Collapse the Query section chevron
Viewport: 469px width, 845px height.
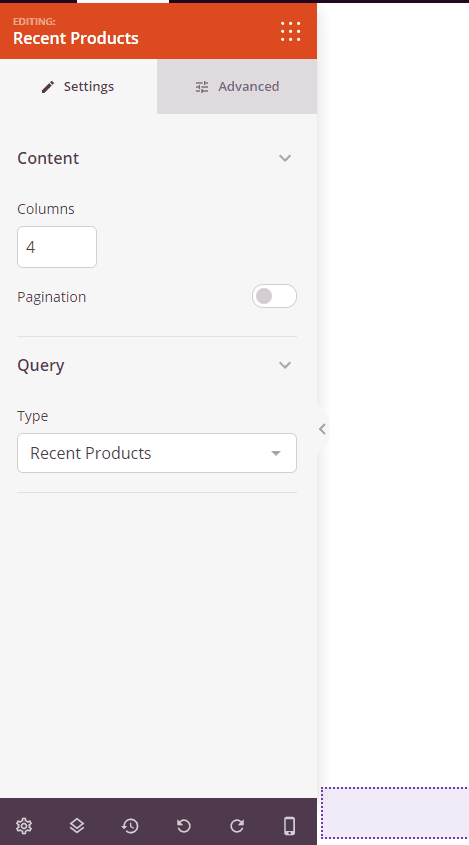[285, 365]
